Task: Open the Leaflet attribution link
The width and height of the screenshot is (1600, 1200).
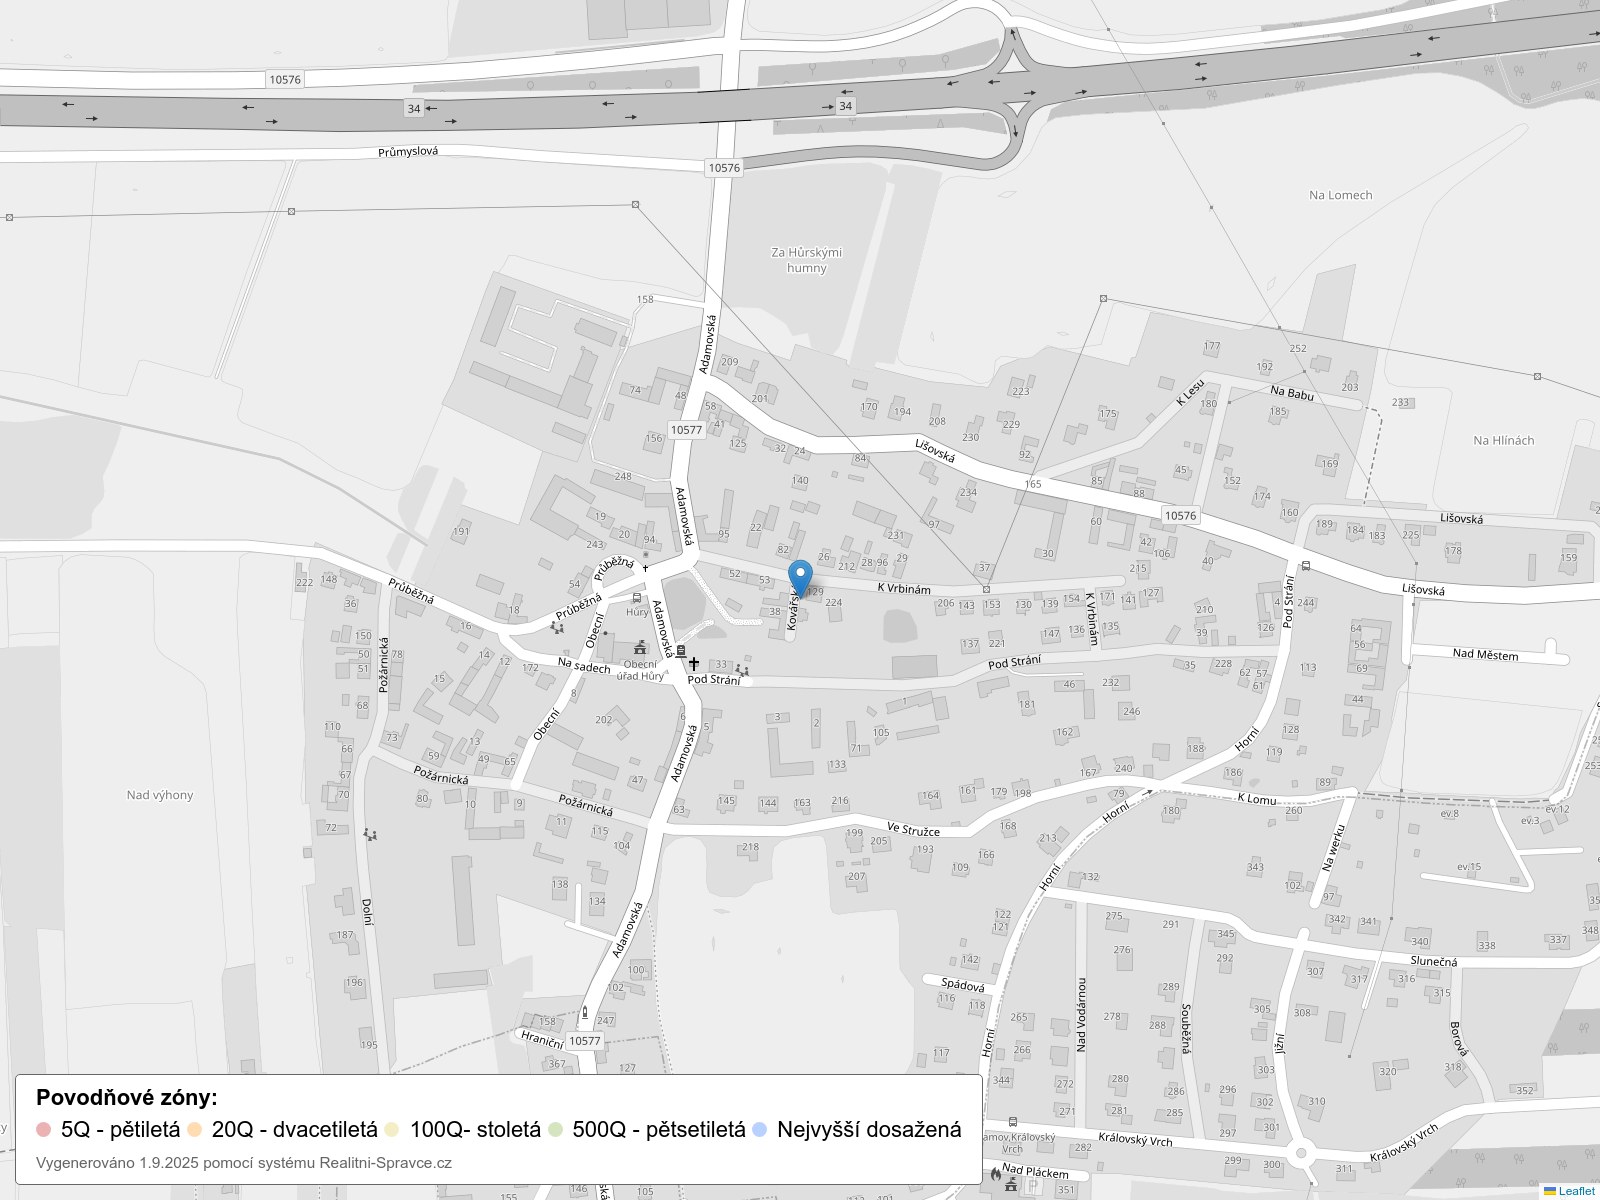Action: click(x=1576, y=1191)
